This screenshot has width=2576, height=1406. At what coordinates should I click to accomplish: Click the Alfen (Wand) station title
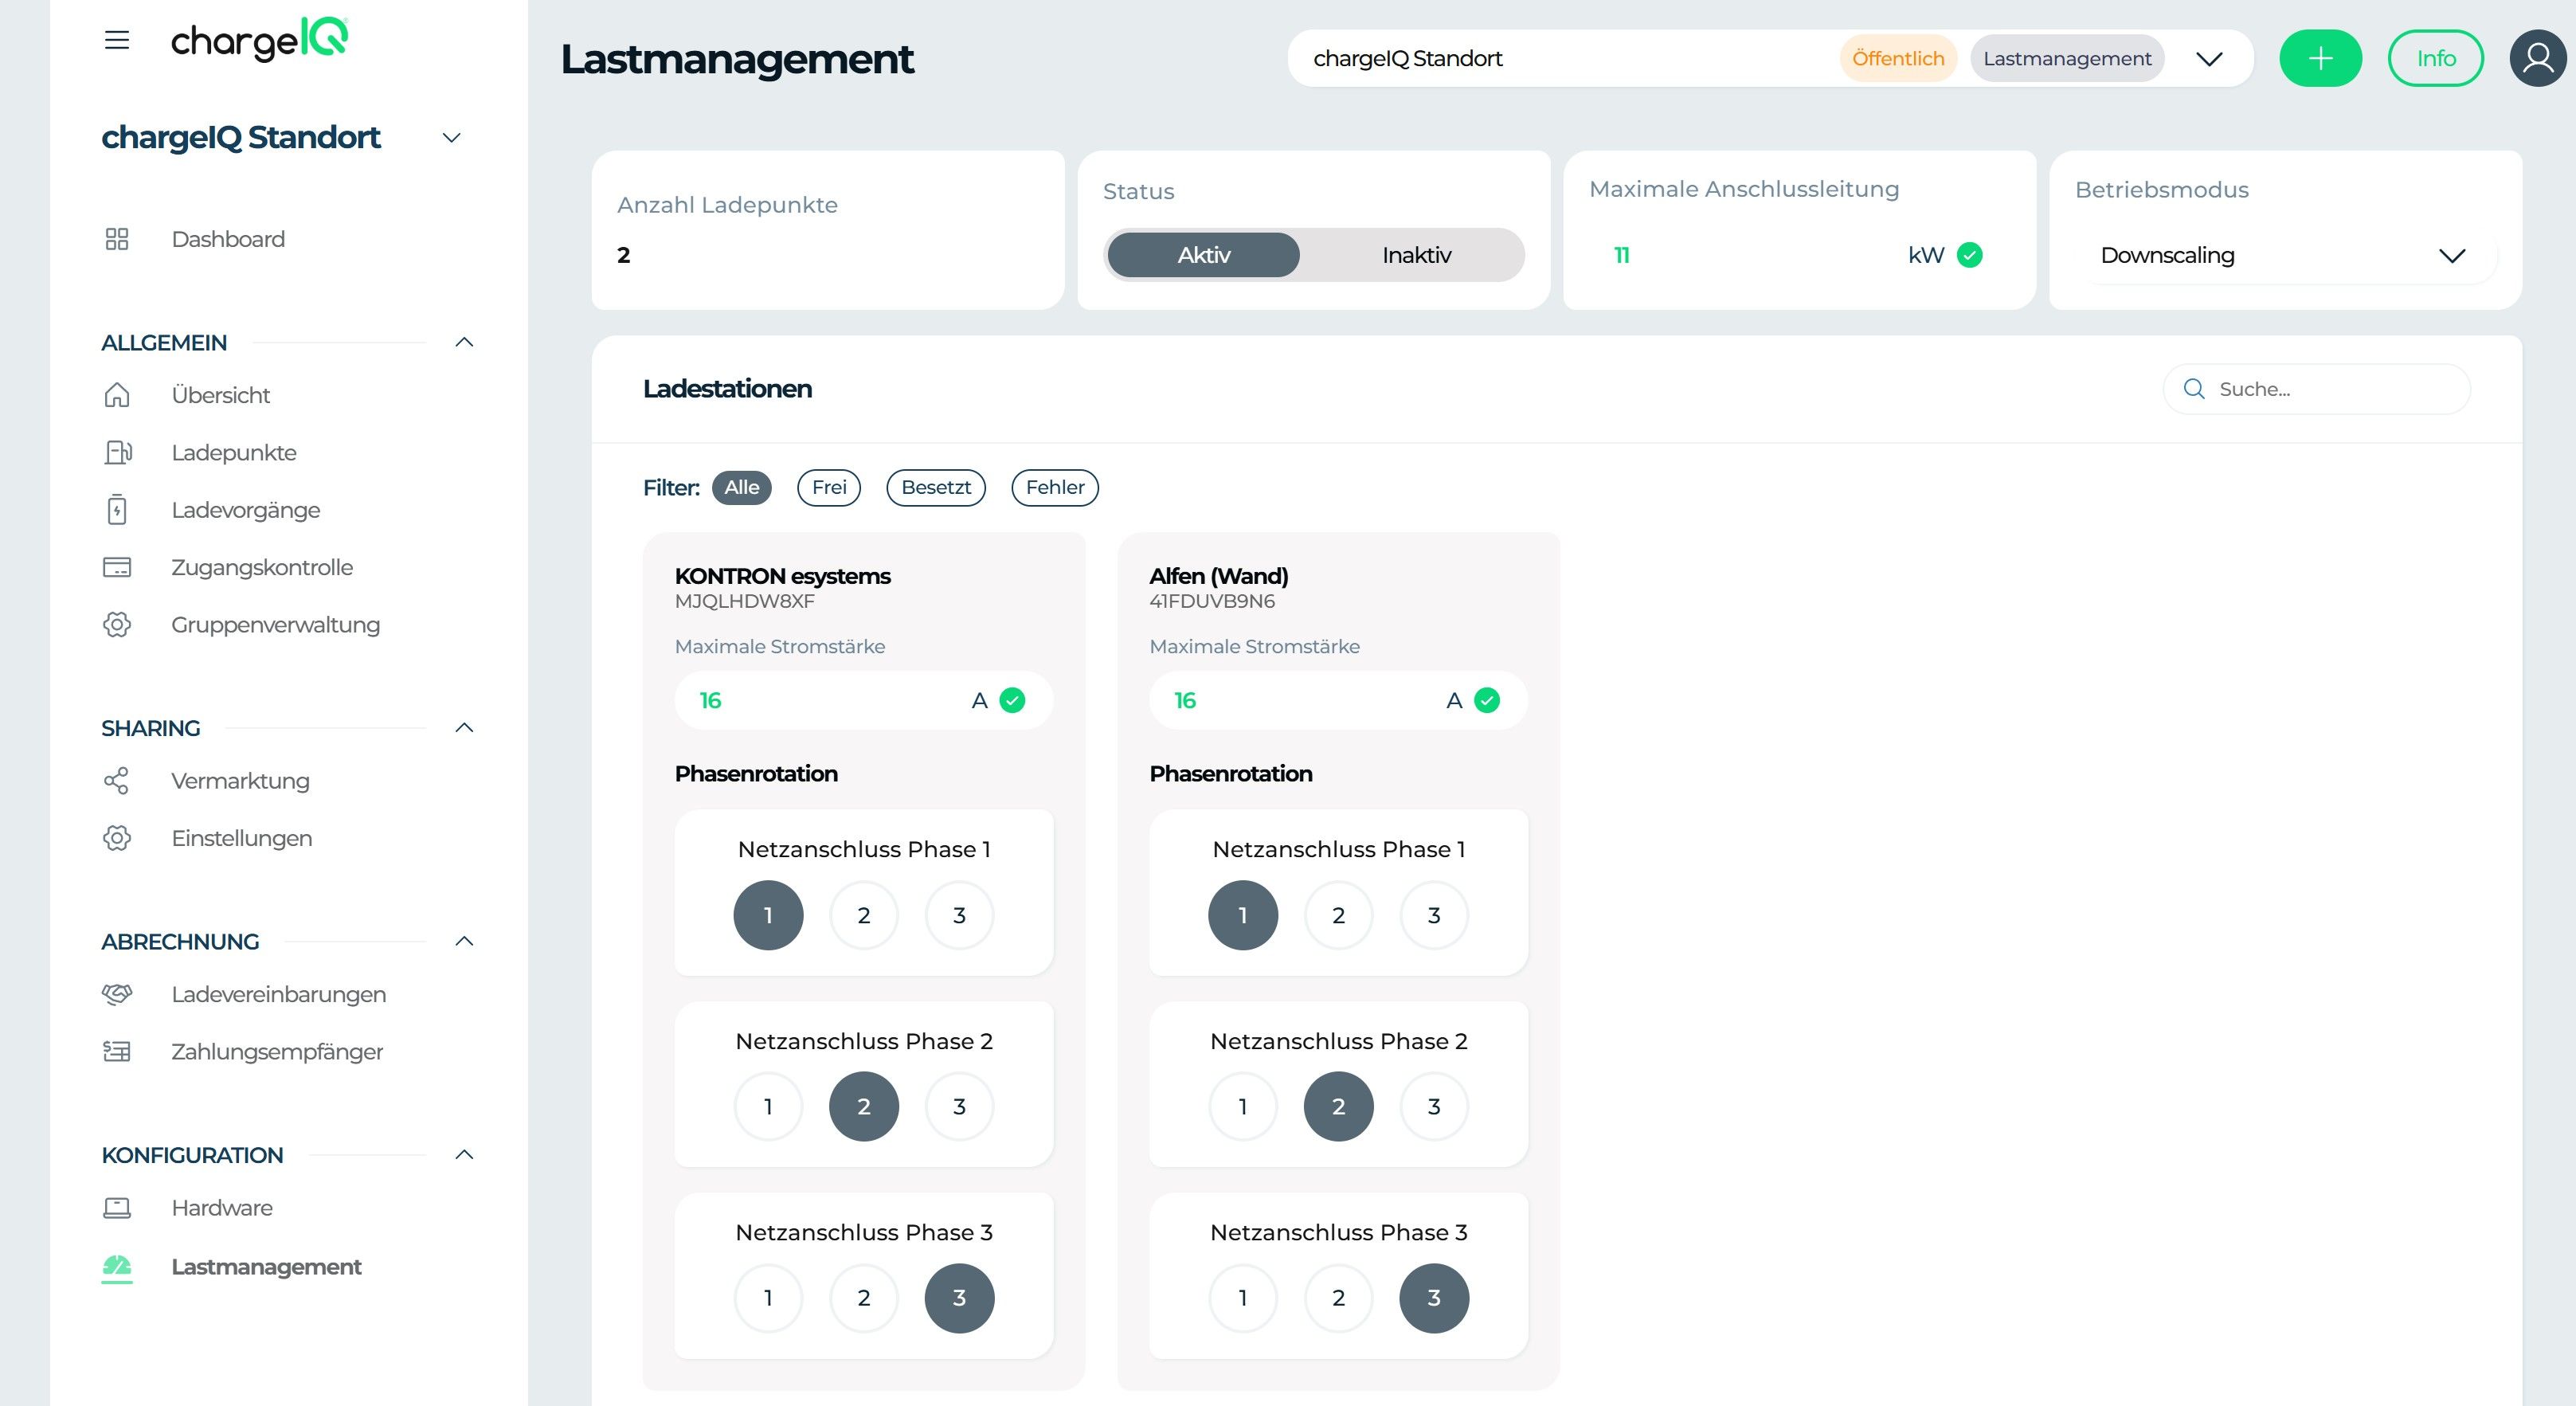(x=1218, y=576)
